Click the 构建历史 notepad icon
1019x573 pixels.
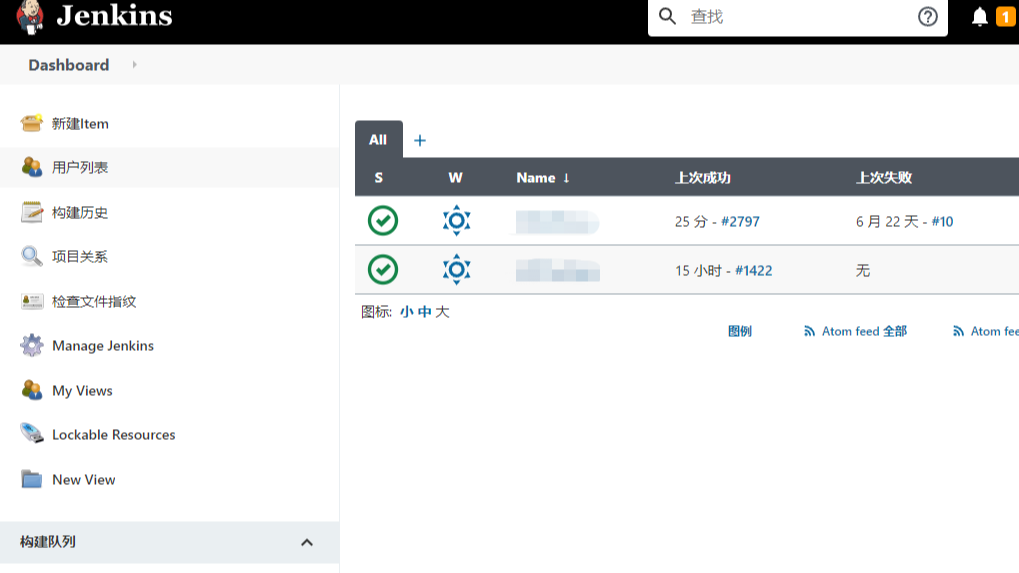[x=31, y=212]
